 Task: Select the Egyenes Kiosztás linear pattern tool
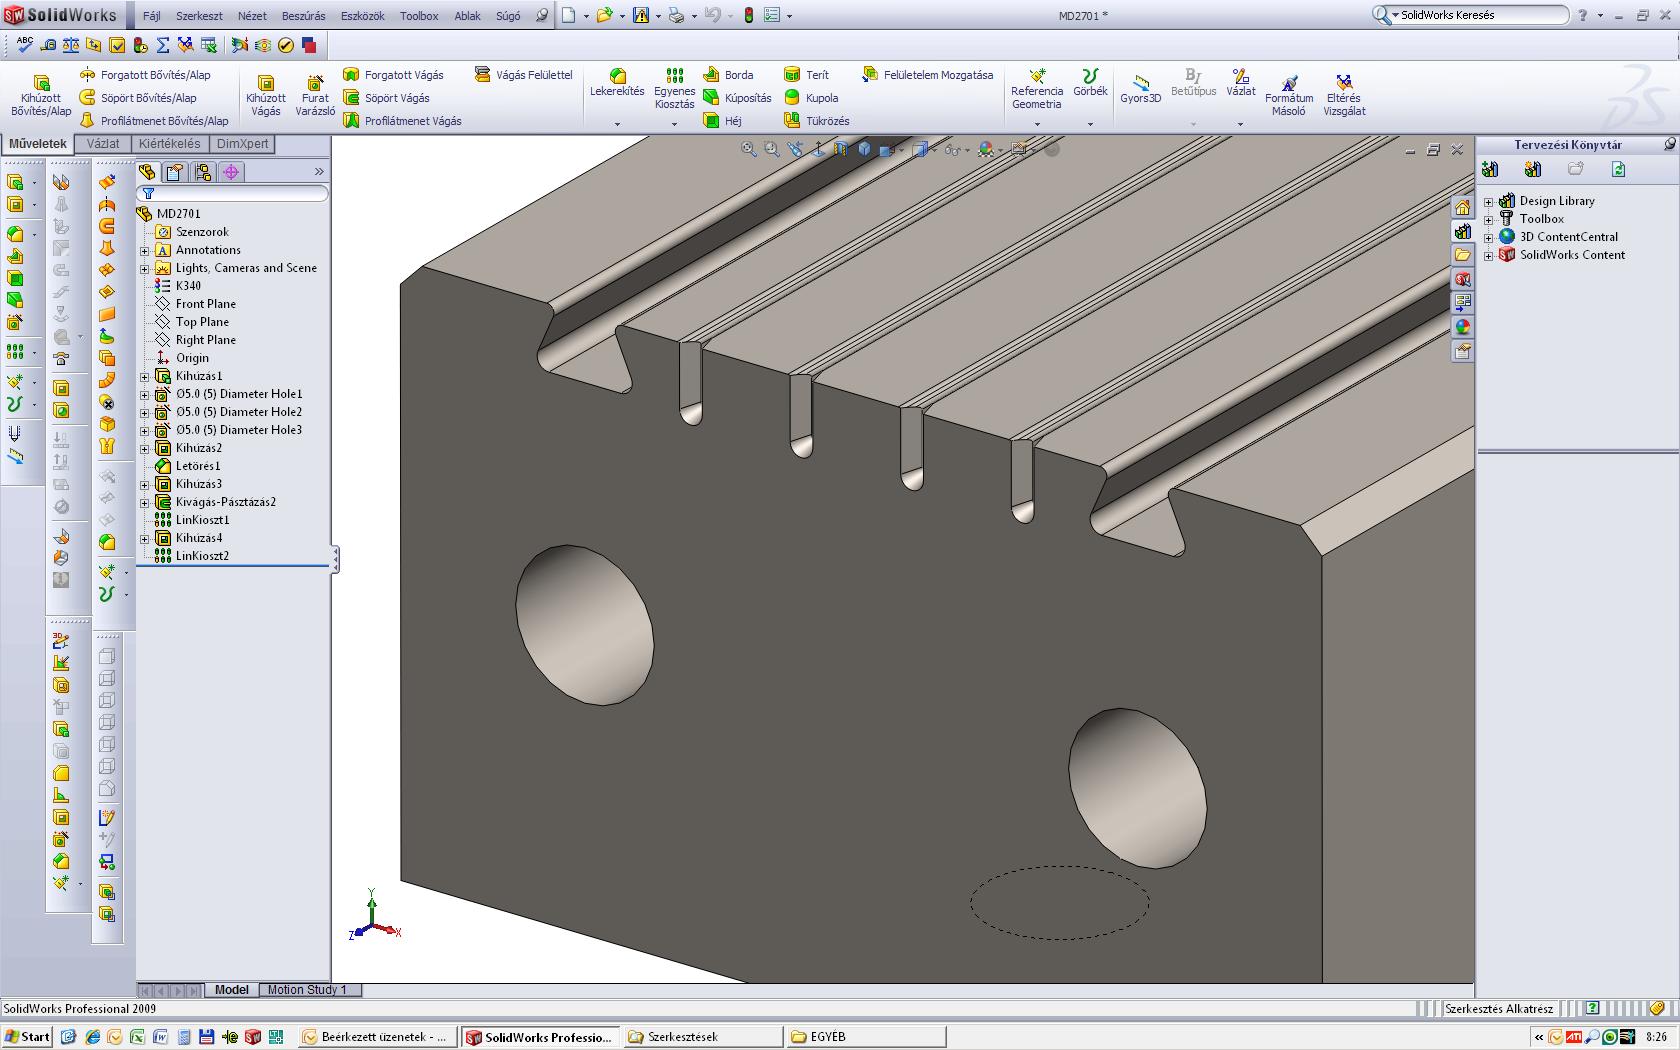click(675, 89)
